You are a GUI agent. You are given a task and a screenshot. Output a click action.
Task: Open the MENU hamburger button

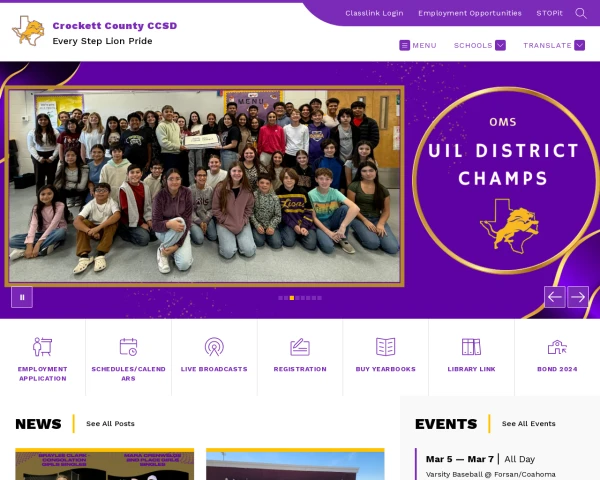(x=417, y=45)
